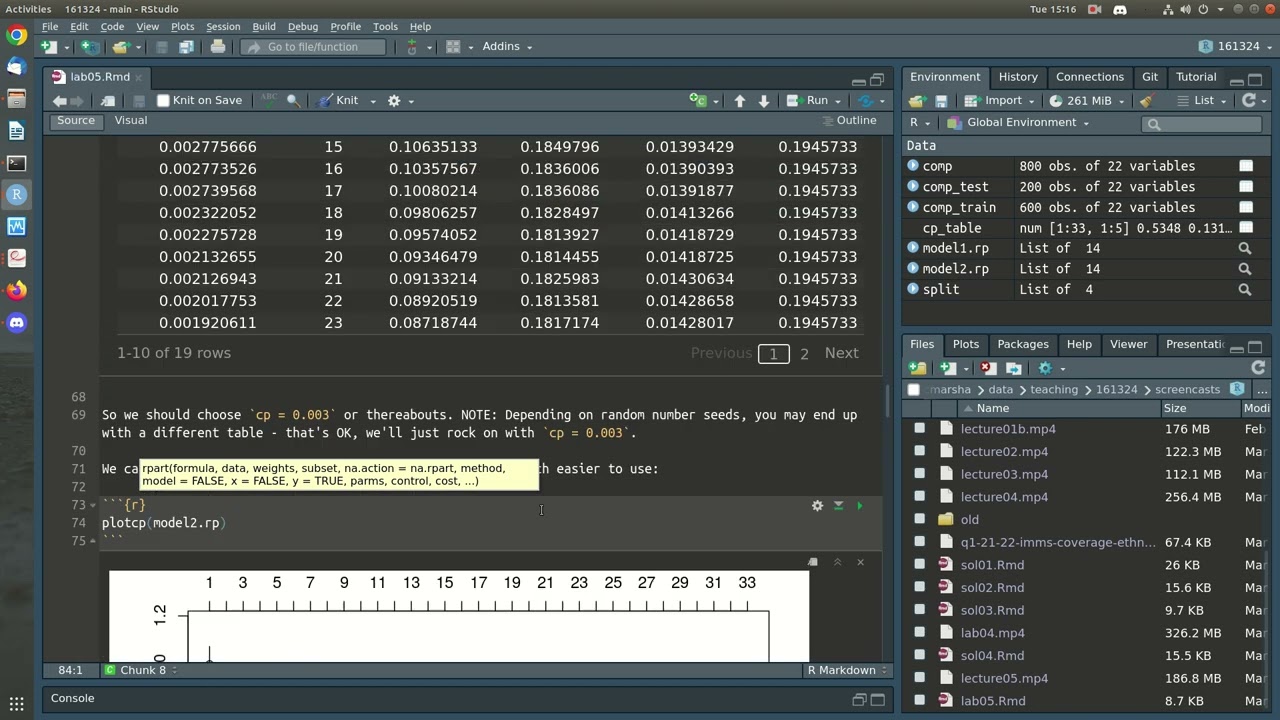Viewport: 1280px width, 720px height.
Task: Open lecture05.mp4 file link
Action: [x=1004, y=678]
